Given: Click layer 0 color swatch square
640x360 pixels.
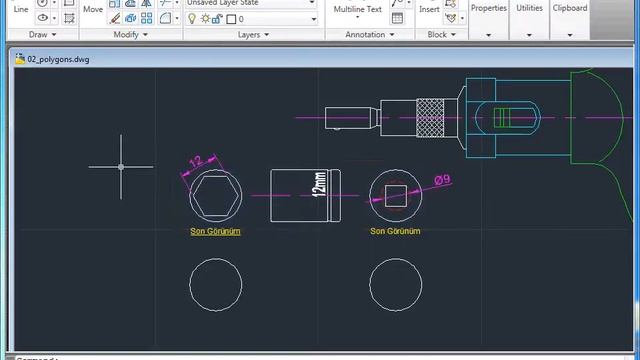Looking at the screenshot, I should (231, 19).
